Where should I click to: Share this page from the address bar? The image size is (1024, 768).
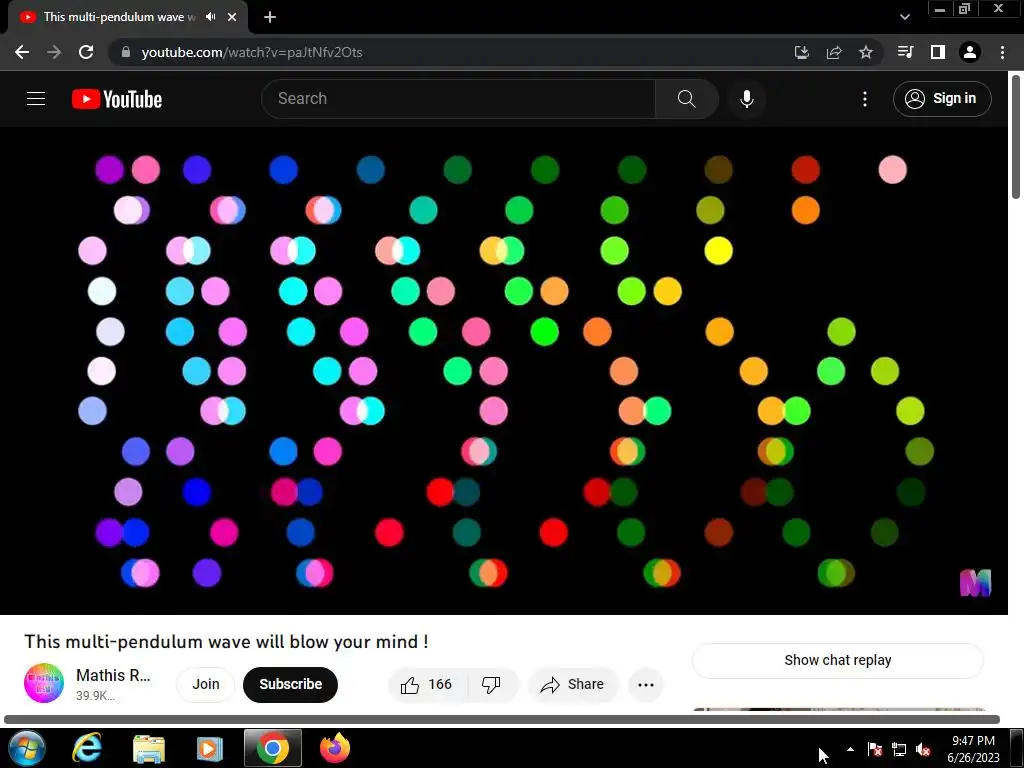pos(834,52)
